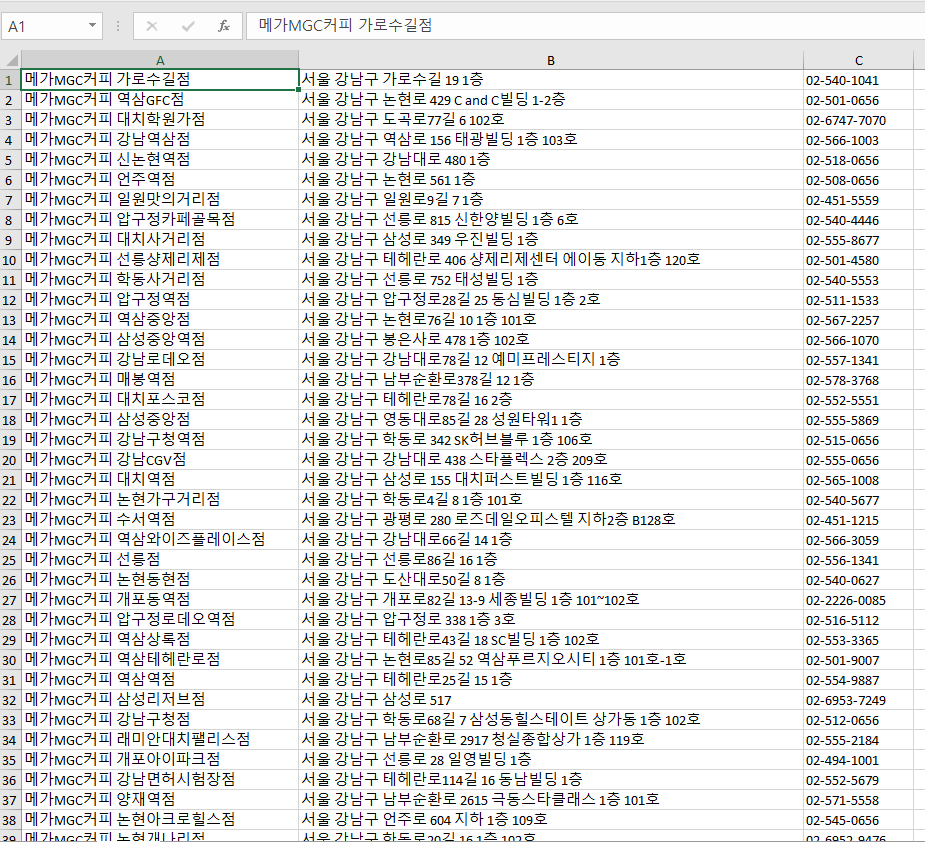Select address 서울 강남구 봉은사로 478 1층 102호

coord(551,340)
